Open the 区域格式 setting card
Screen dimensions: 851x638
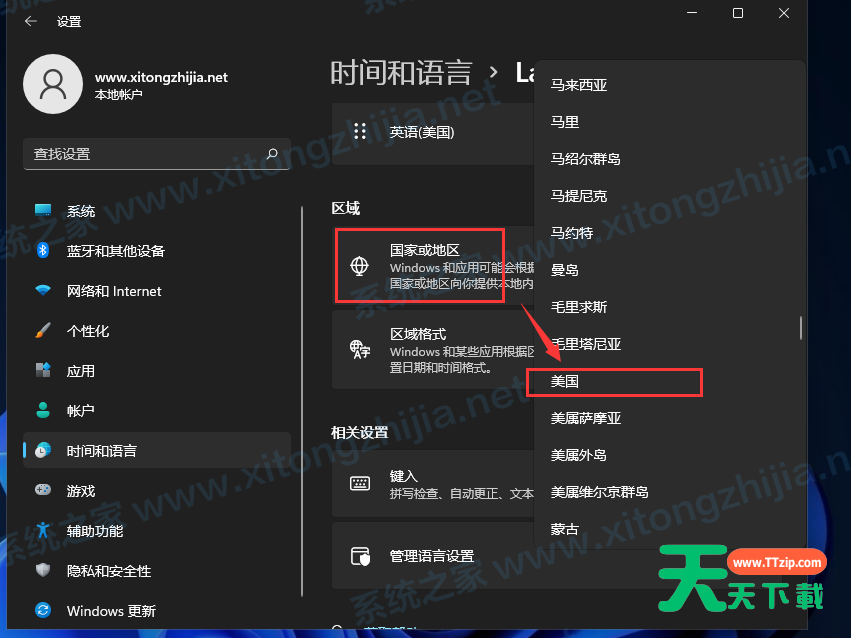(x=433, y=350)
